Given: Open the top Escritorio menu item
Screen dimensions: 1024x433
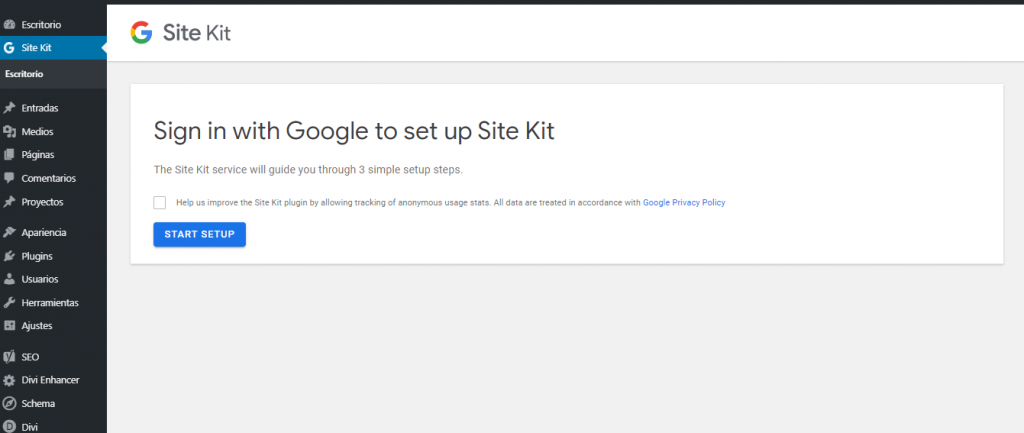Looking at the screenshot, I should (x=54, y=25).
